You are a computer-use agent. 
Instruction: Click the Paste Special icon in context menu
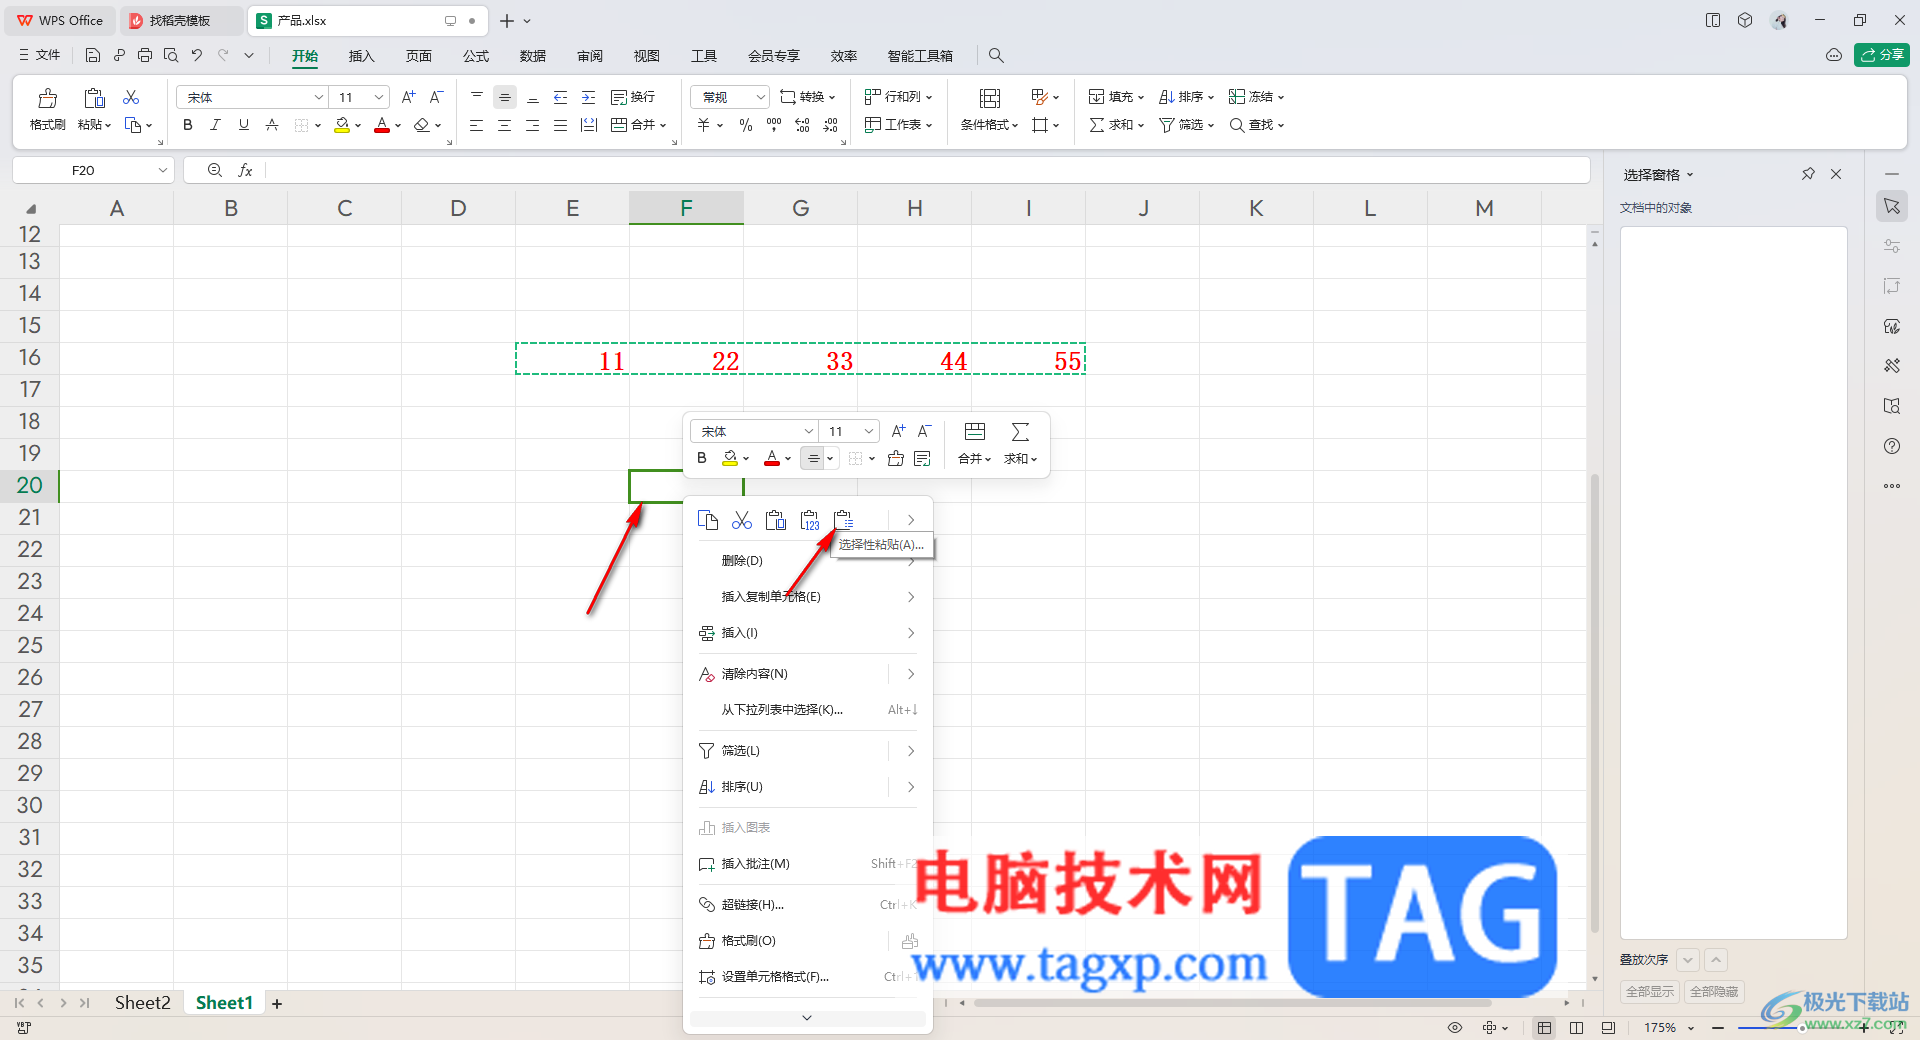[844, 520]
